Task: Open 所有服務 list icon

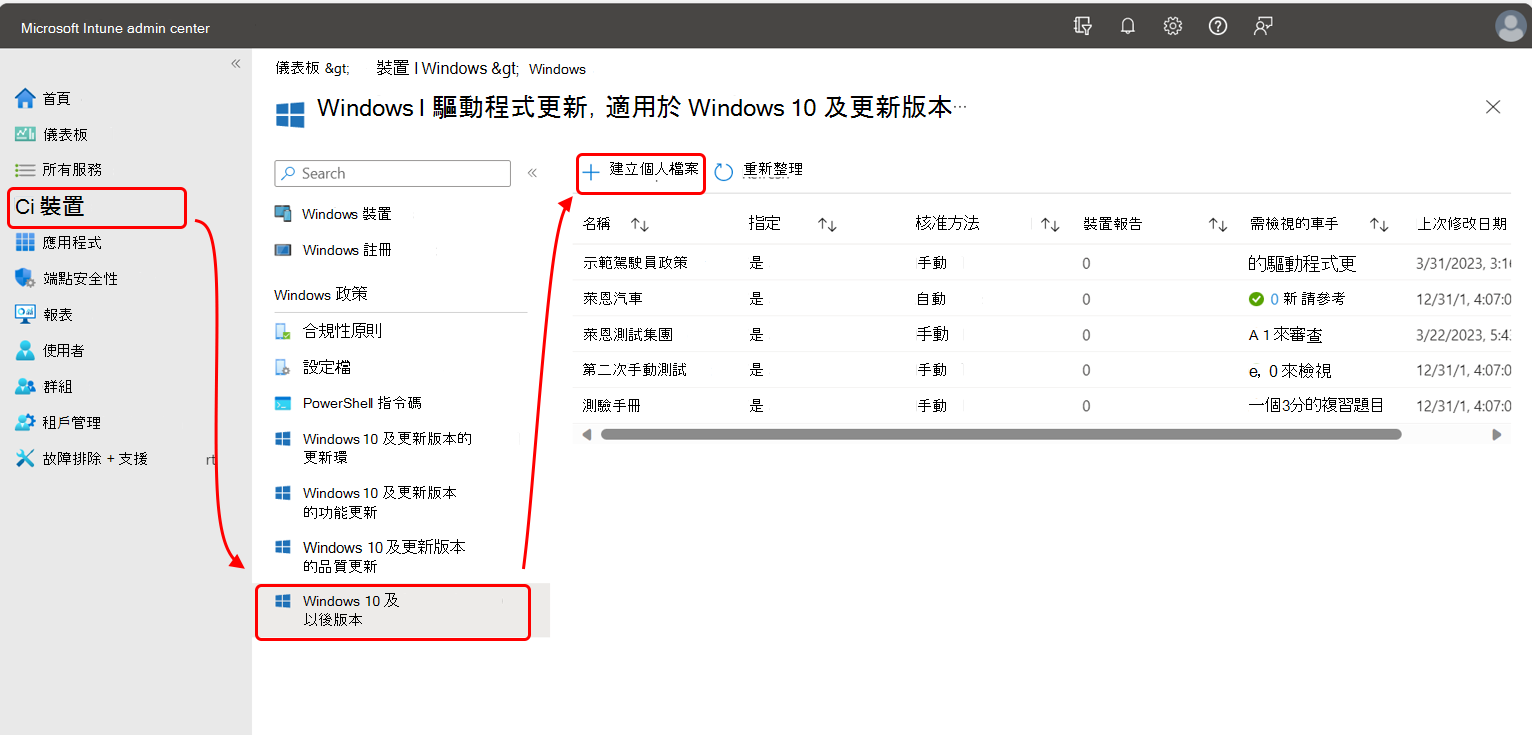Action: 25,170
